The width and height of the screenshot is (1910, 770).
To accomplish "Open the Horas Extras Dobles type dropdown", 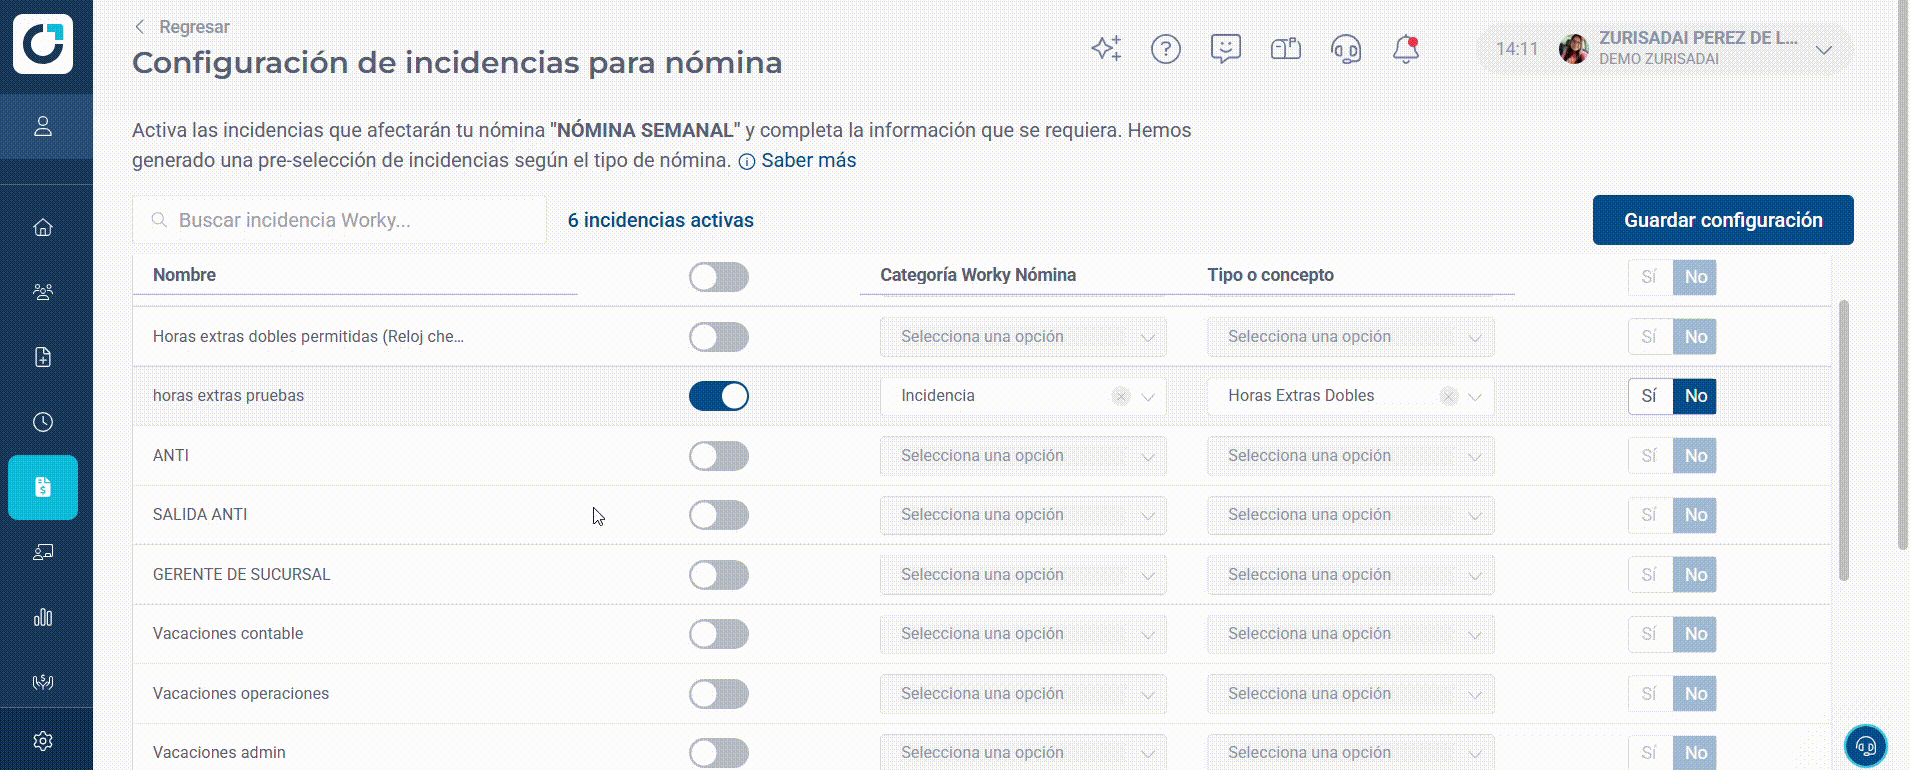I will (1350, 396).
